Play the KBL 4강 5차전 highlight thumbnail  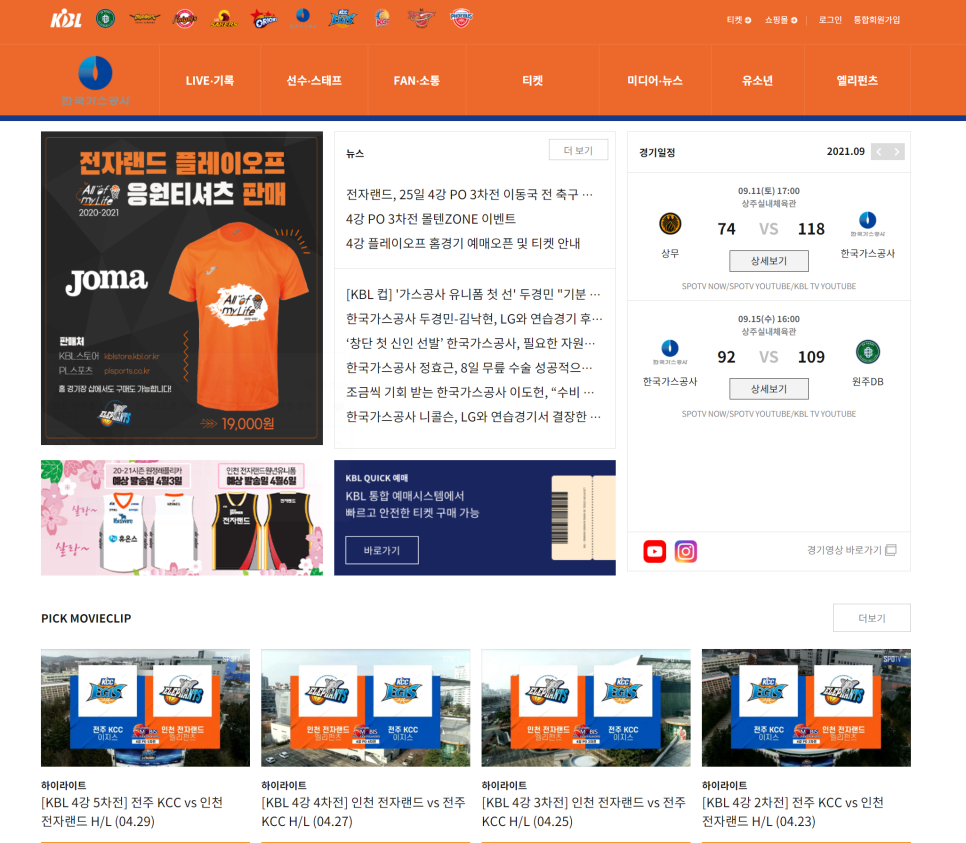pyautogui.click(x=145, y=707)
